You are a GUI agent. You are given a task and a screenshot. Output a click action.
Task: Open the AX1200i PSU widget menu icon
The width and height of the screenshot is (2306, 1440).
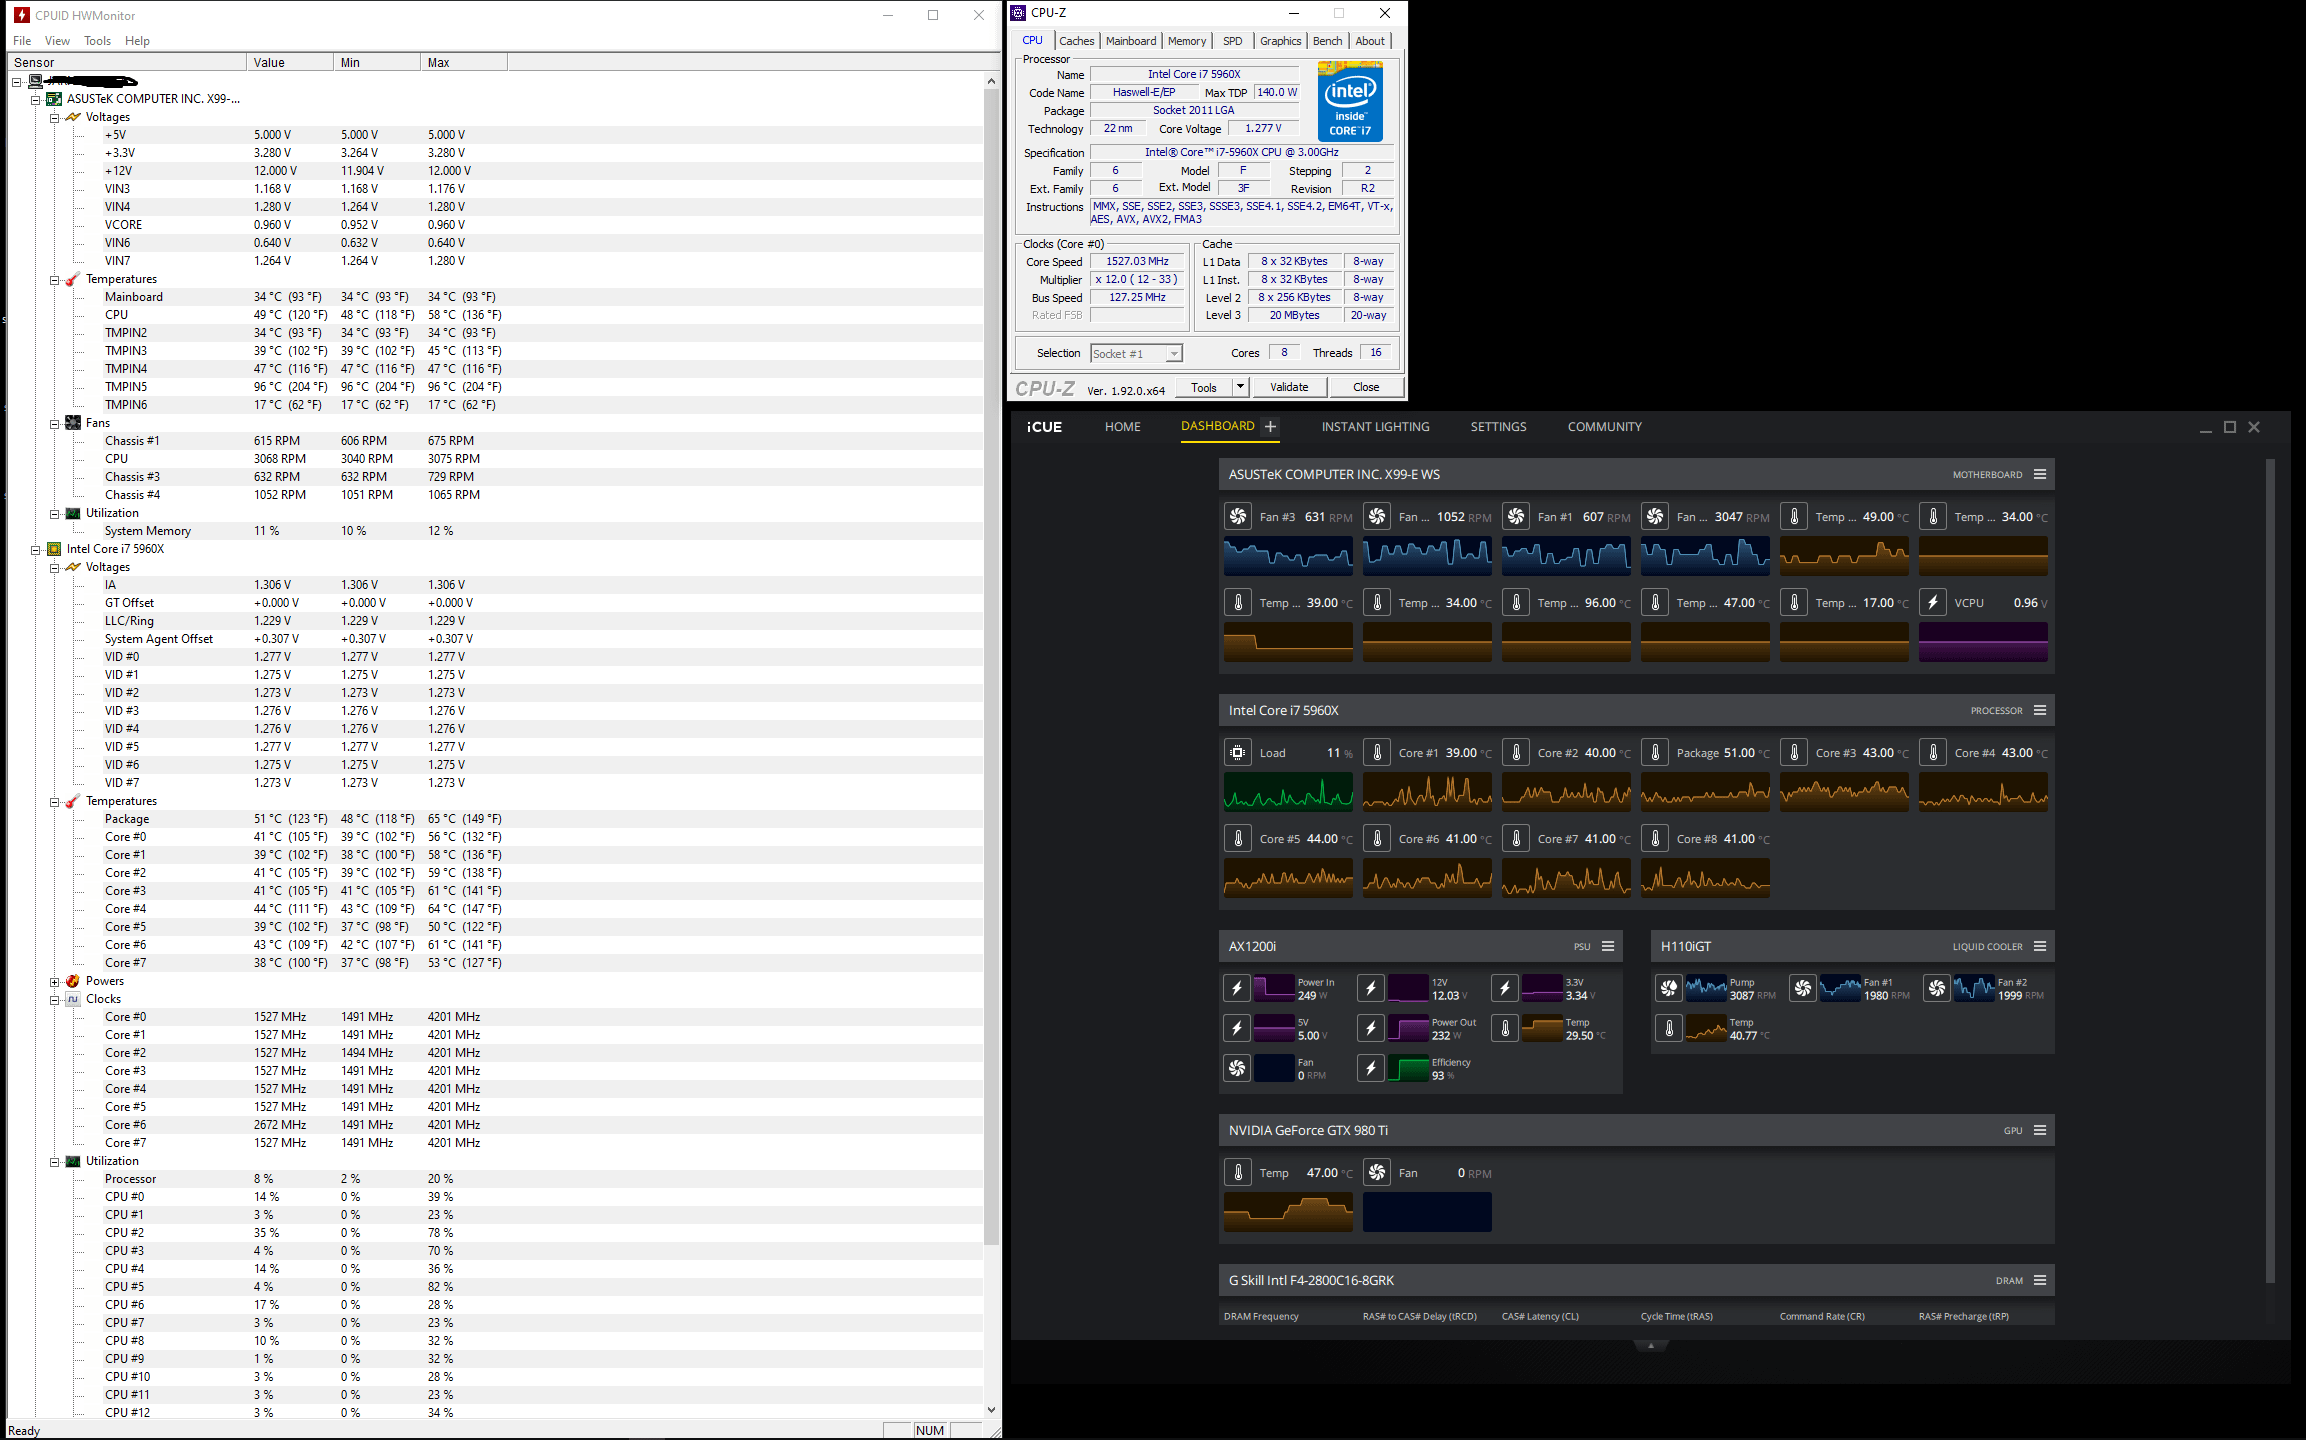click(1608, 947)
